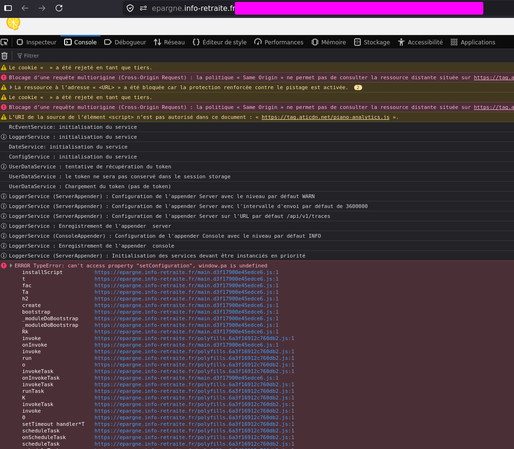The image size is (514, 449).
Task: Expand the ERROR TypeError stack trace
Action: [x=11, y=266]
